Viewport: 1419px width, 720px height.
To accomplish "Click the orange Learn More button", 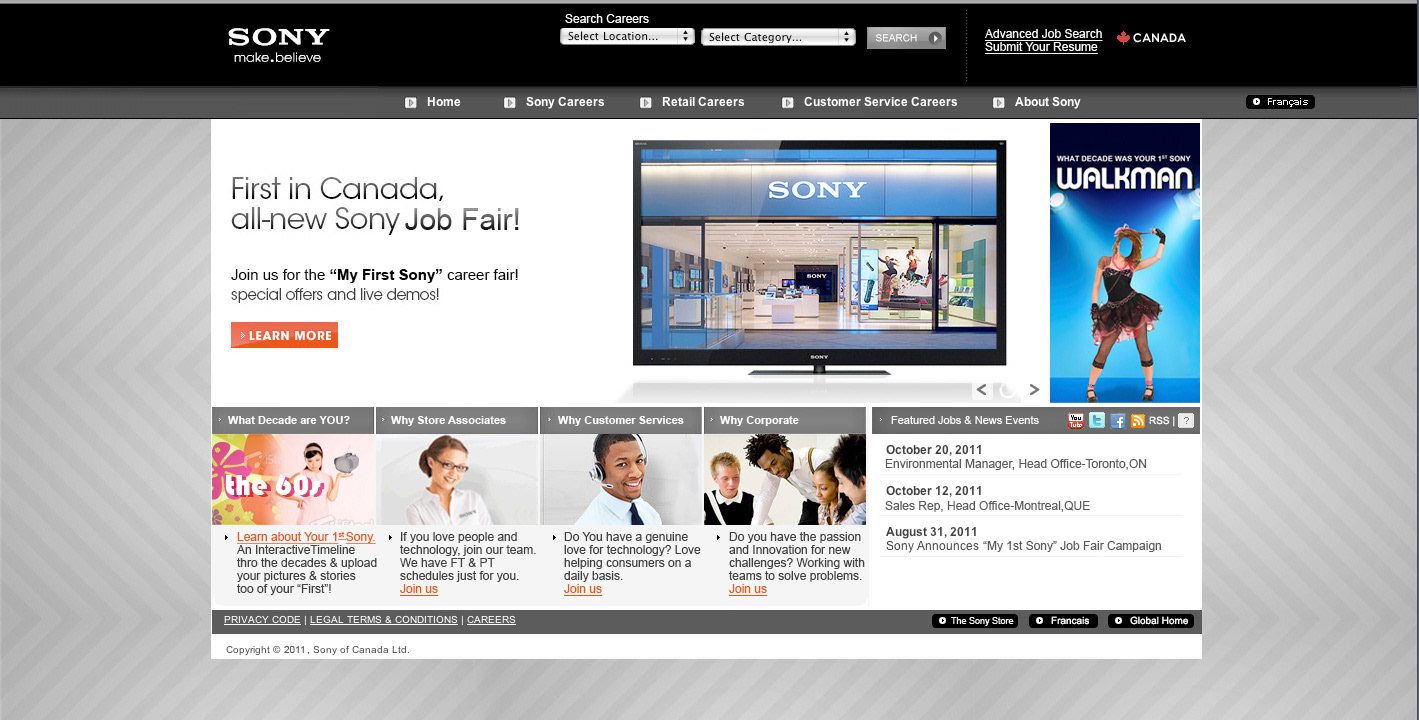I will click(x=284, y=335).
